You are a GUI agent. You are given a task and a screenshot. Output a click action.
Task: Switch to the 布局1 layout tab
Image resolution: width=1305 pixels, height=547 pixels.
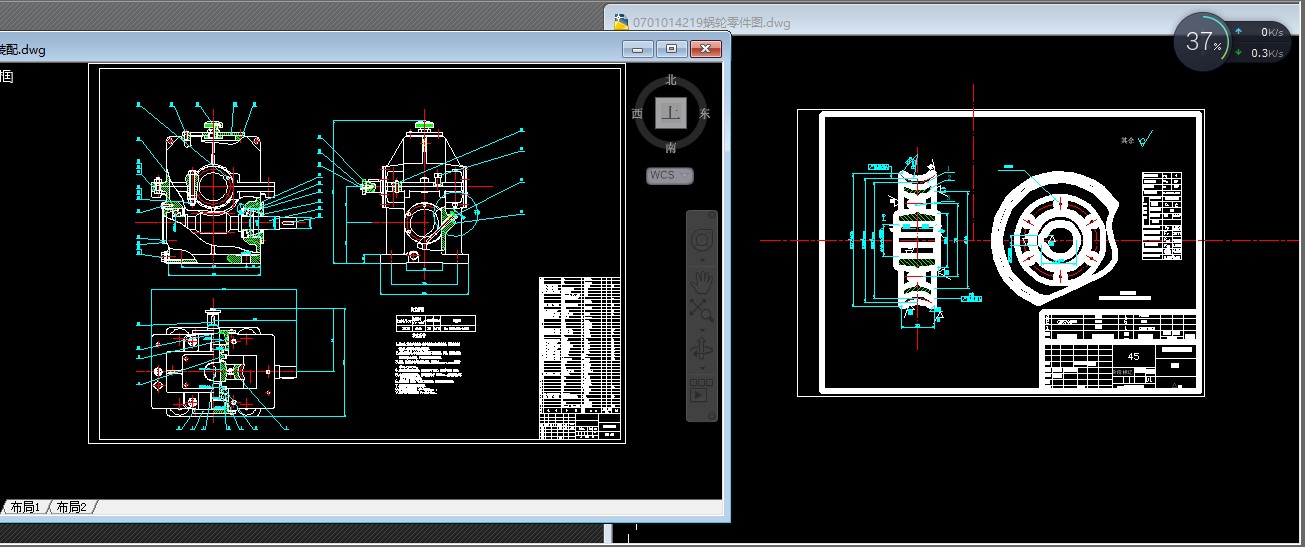(x=25, y=508)
